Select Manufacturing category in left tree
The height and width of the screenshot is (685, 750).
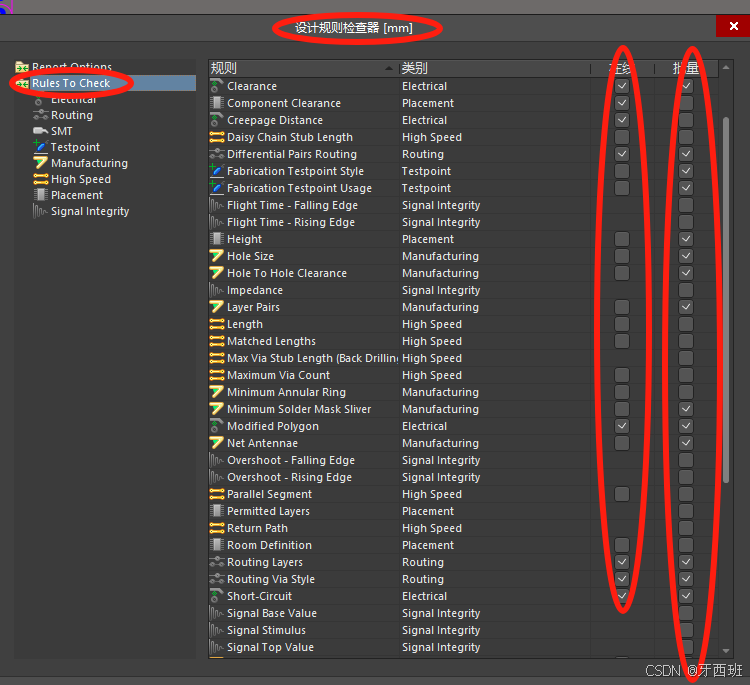pyautogui.click(x=89, y=163)
